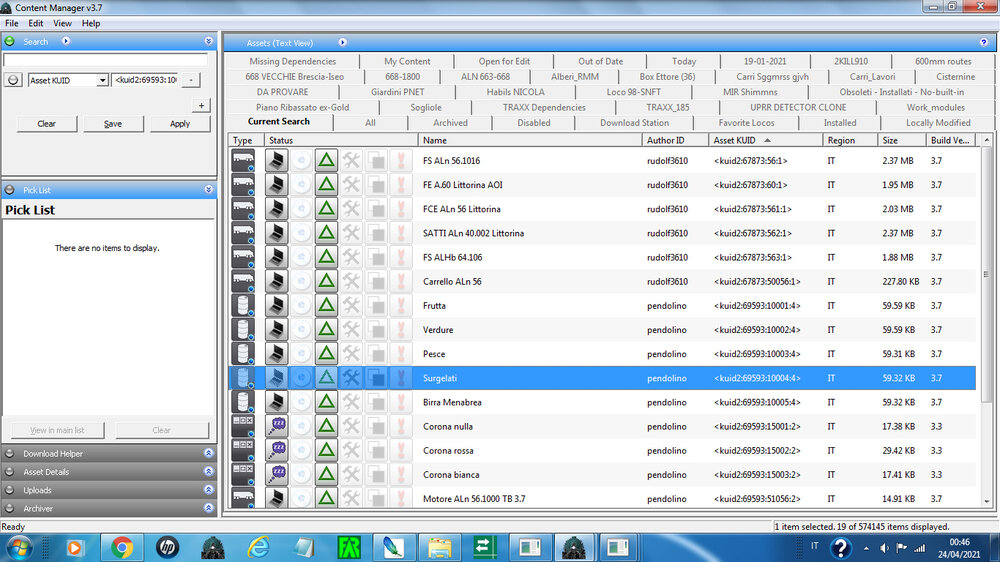Switch to the Missing Dependencies tab
The height and width of the screenshot is (562, 1000).
pyautogui.click(x=293, y=61)
